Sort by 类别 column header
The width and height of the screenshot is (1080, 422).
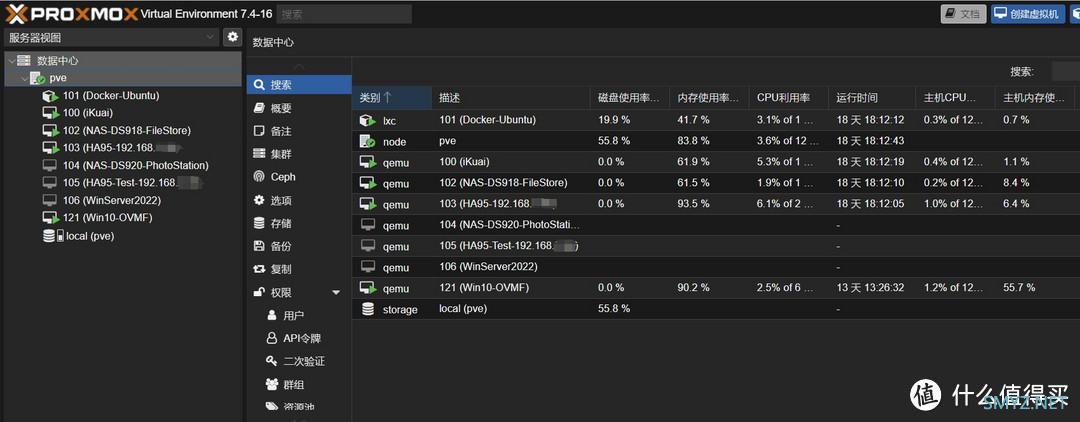391,98
